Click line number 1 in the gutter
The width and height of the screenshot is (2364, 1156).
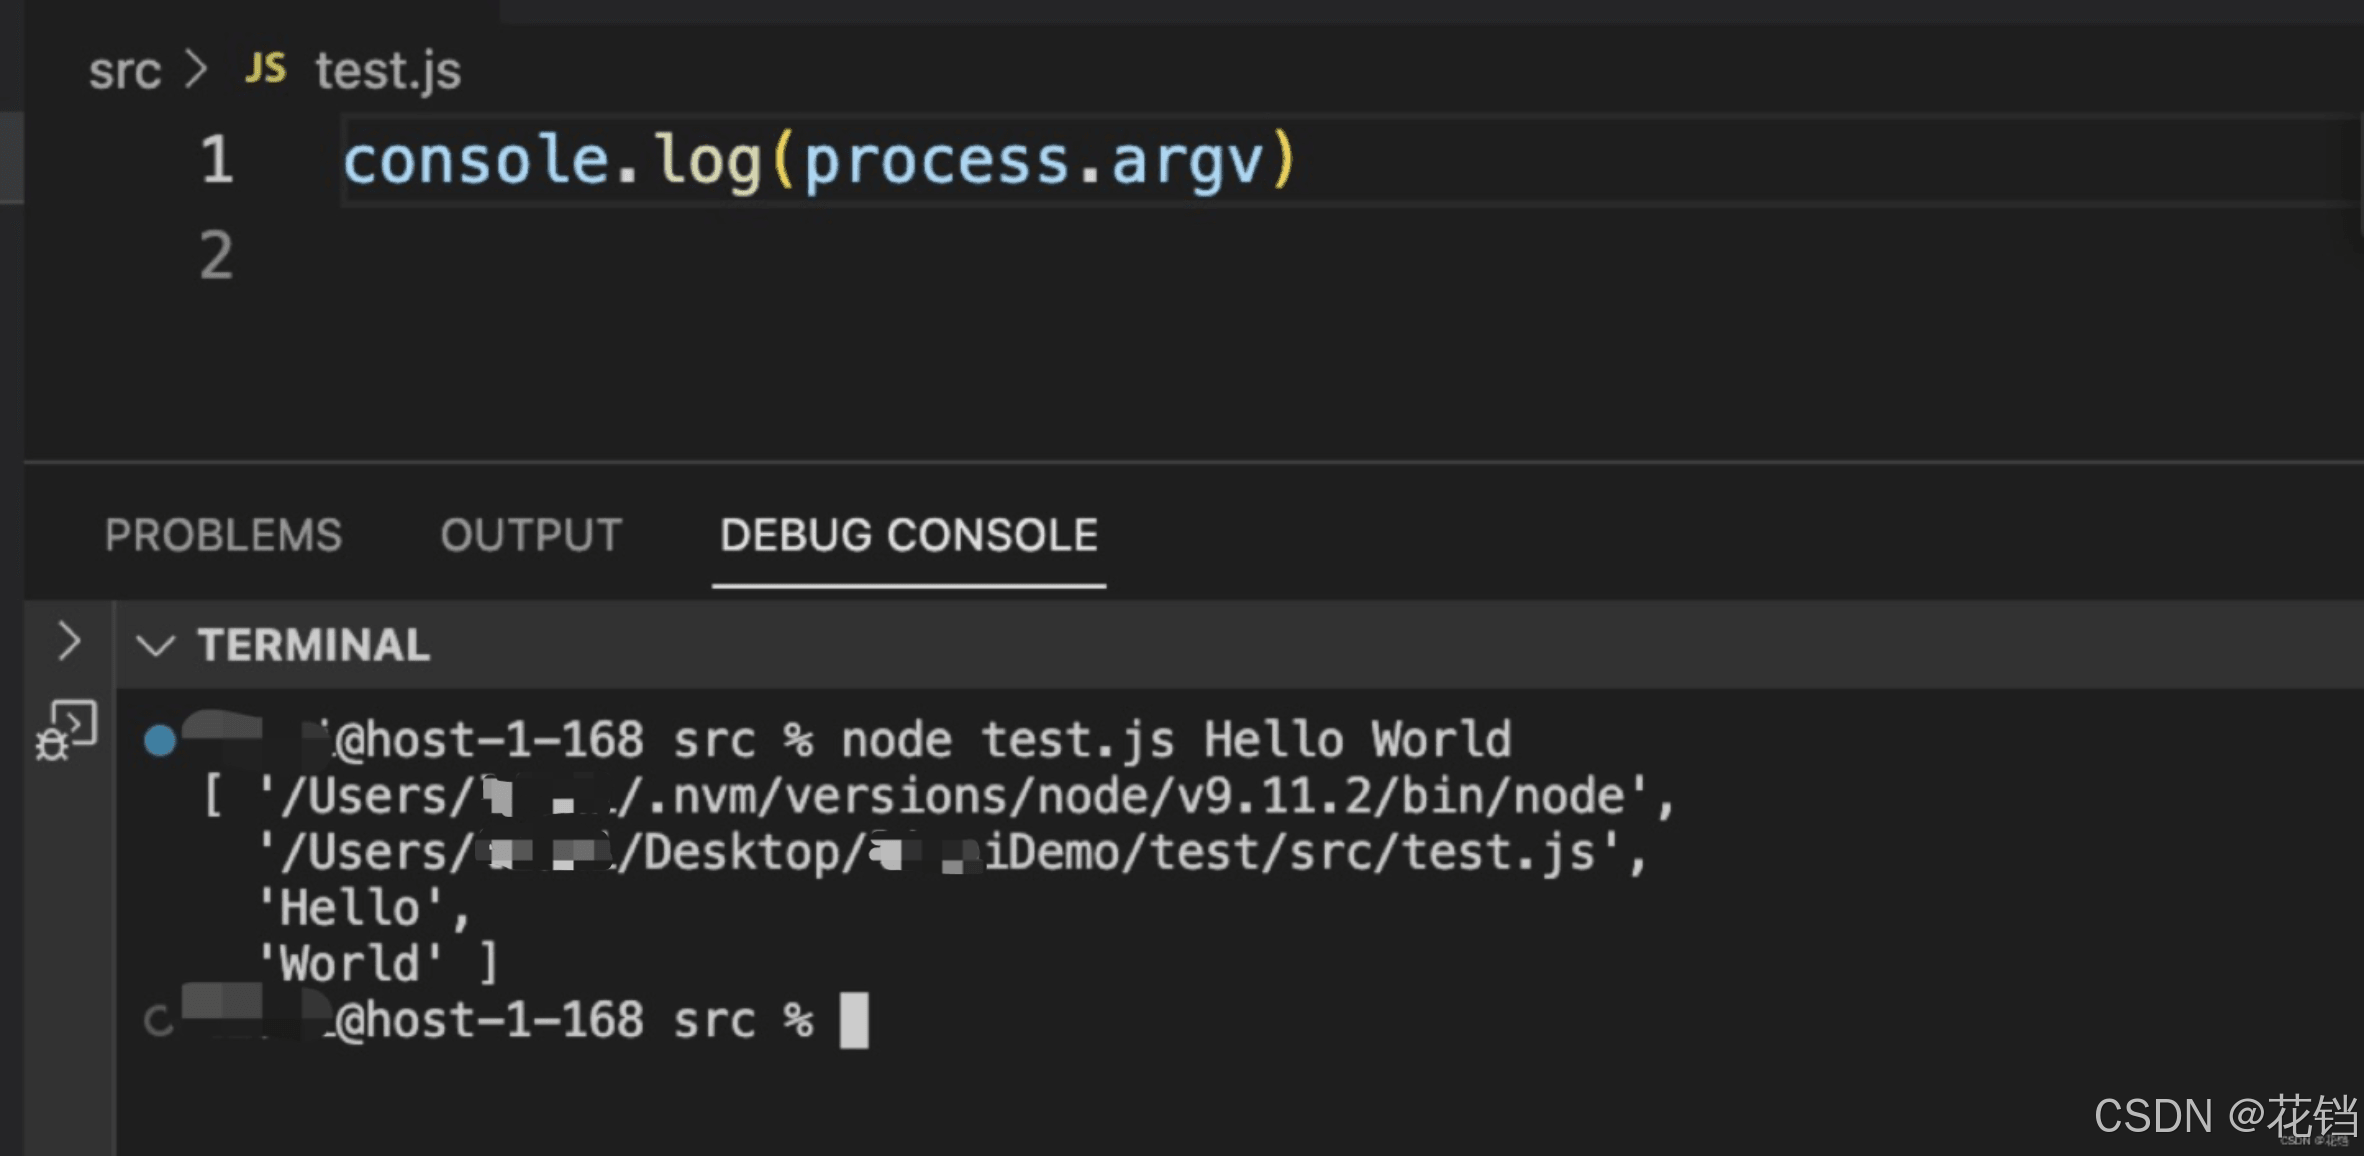click(x=216, y=160)
